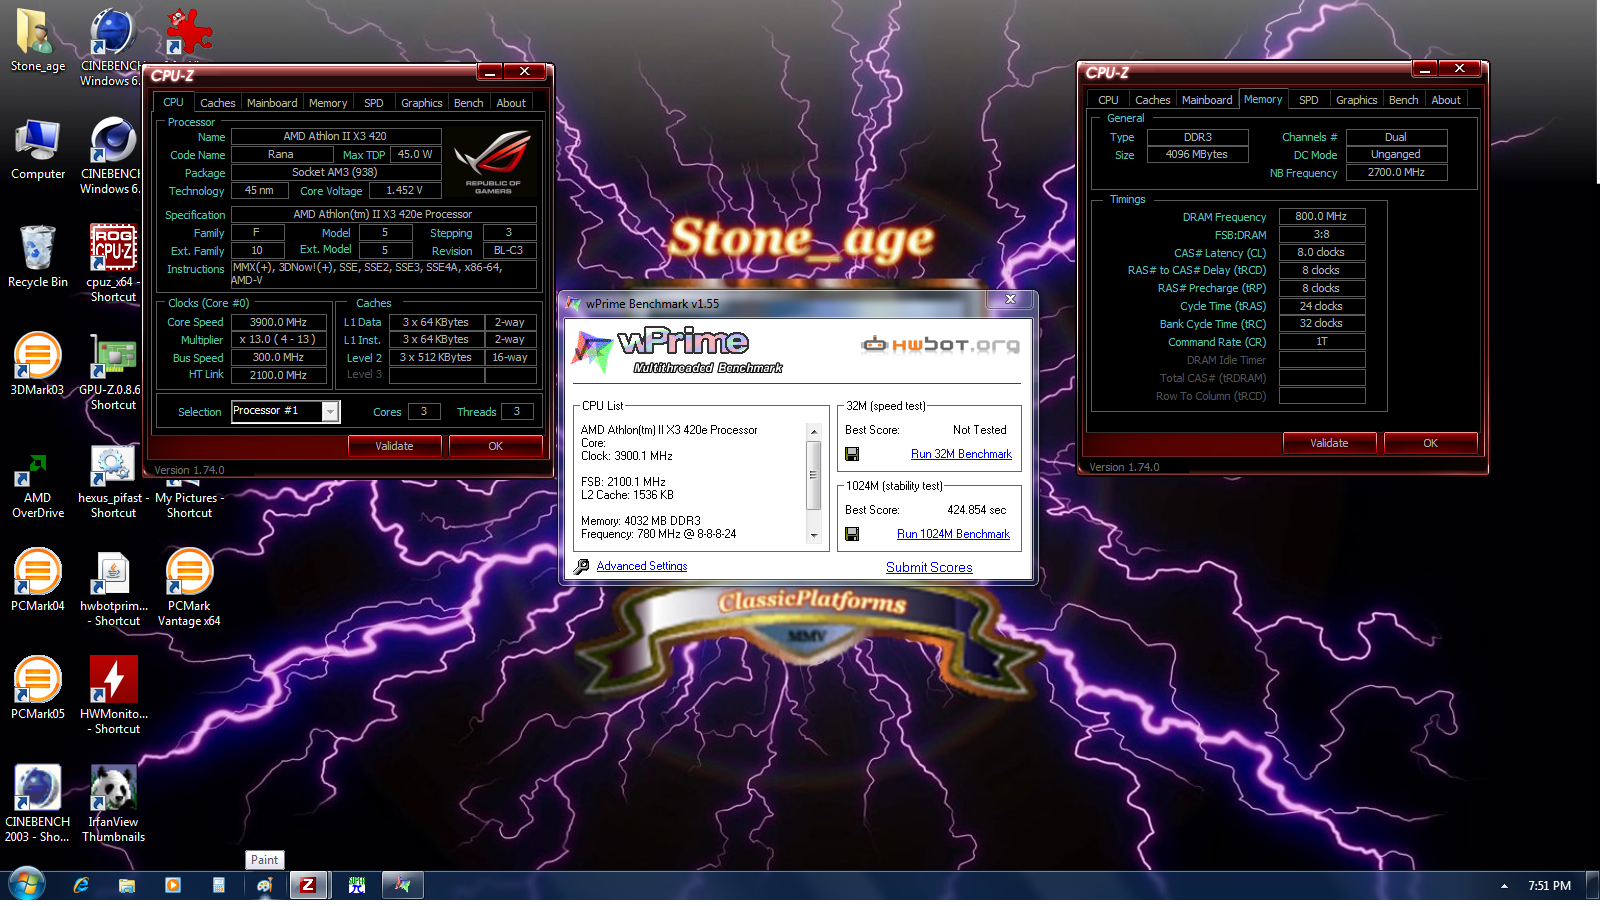
Task: Click the HT Link value 2100.0 MHz
Action: click(x=279, y=375)
